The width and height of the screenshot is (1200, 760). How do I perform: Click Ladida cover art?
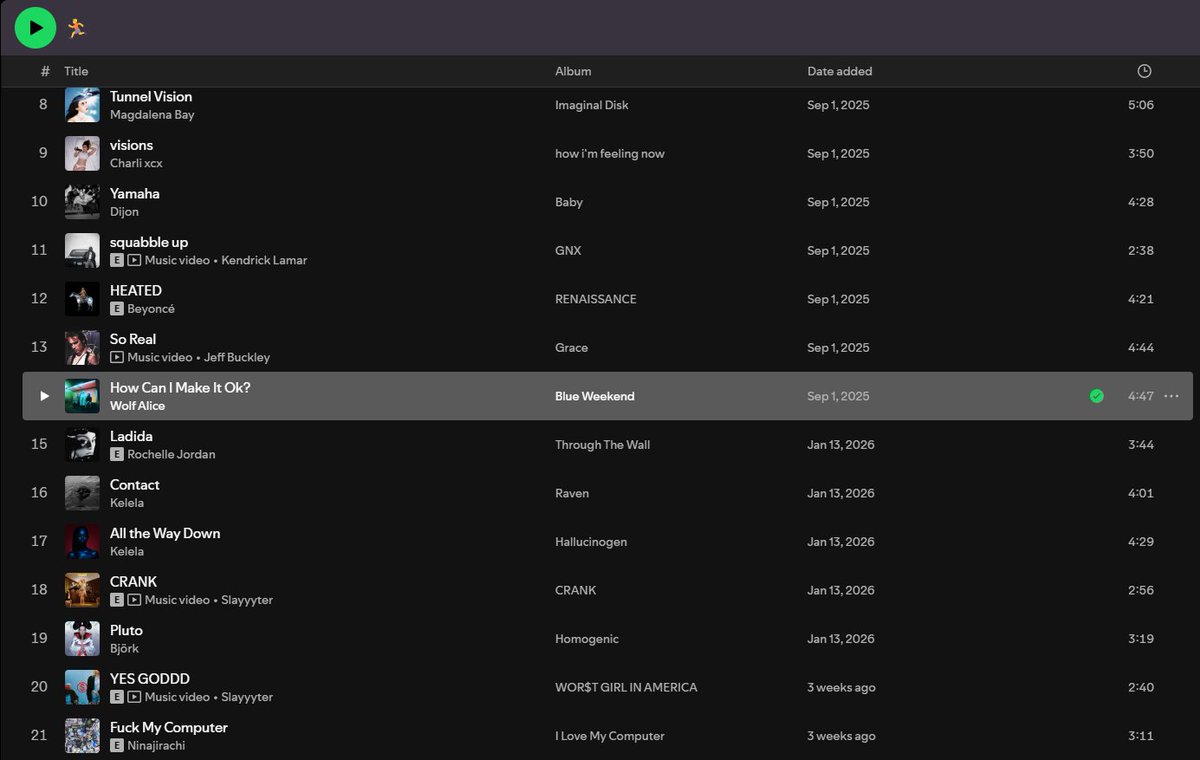(x=82, y=444)
